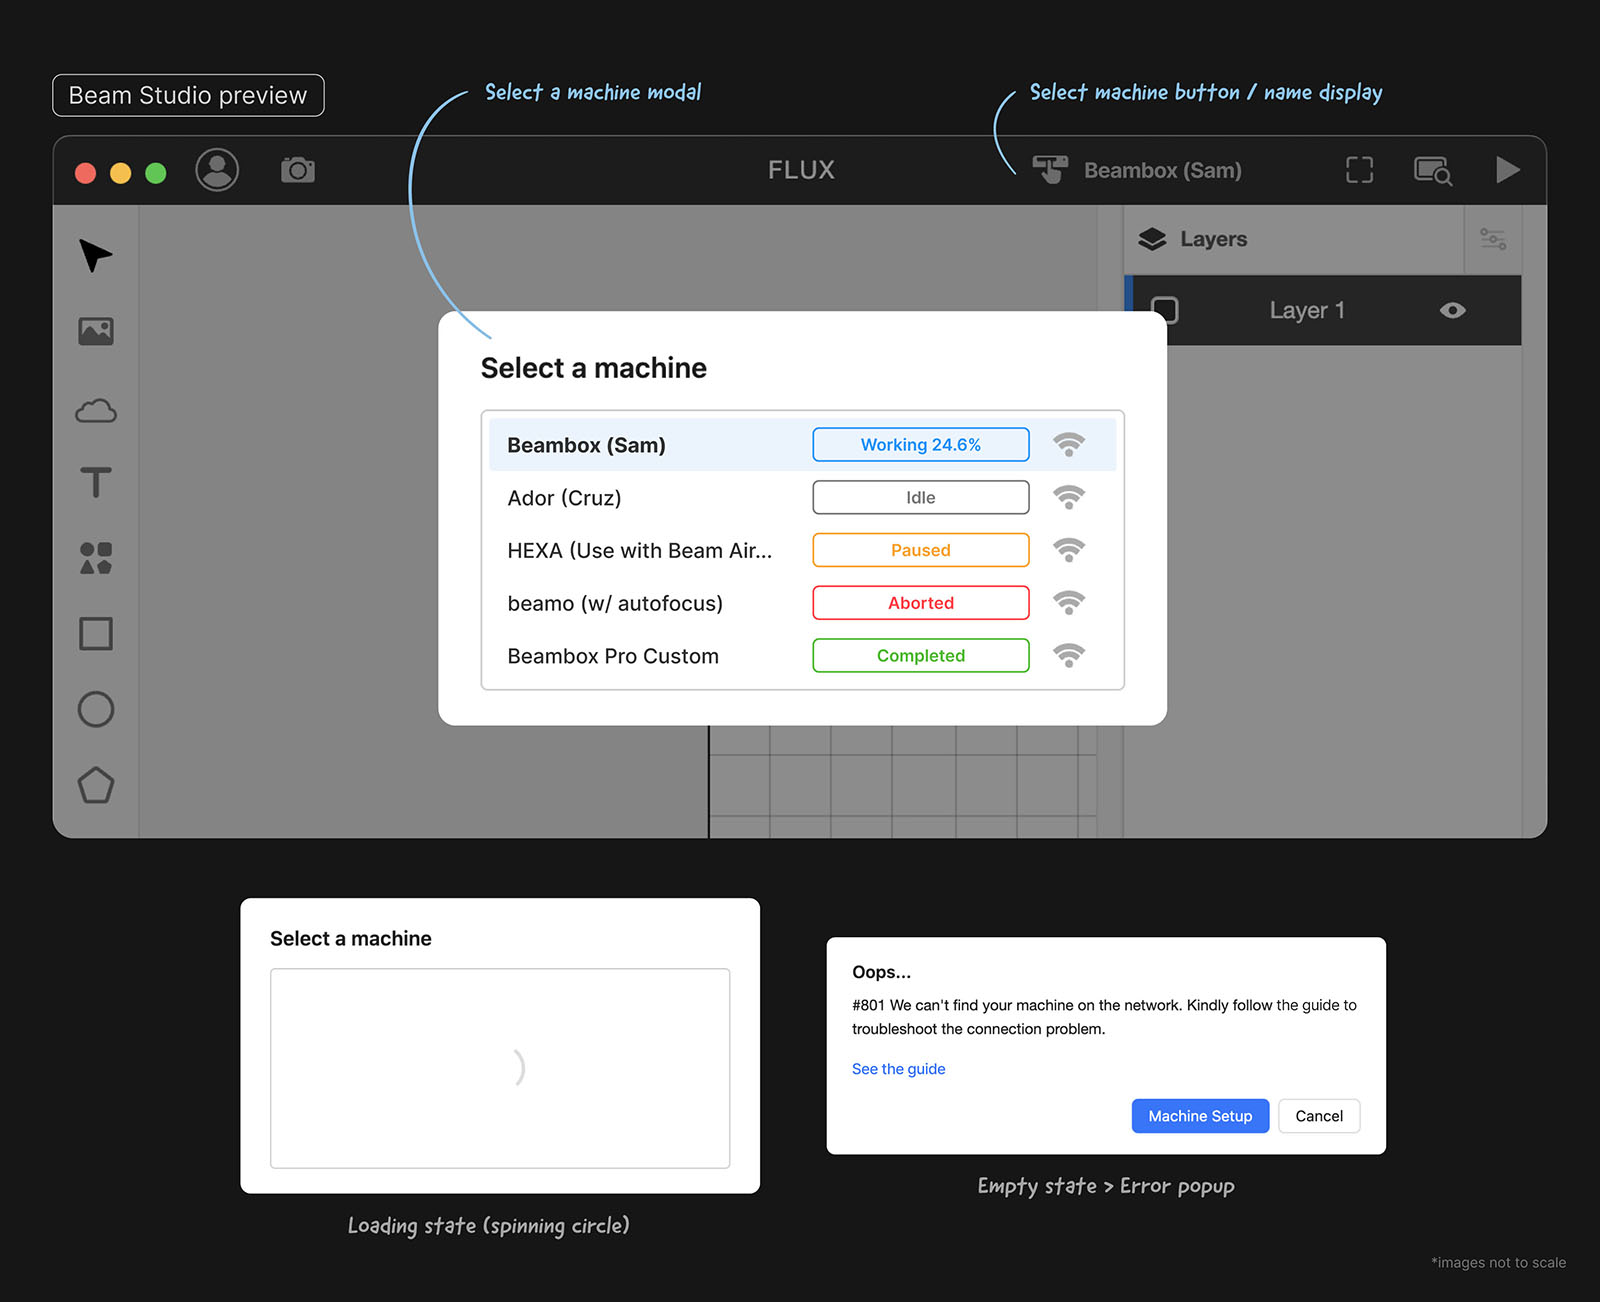1600x1302 pixels.
Task: Open layer settings sliders icon
Action: [x=1493, y=239]
